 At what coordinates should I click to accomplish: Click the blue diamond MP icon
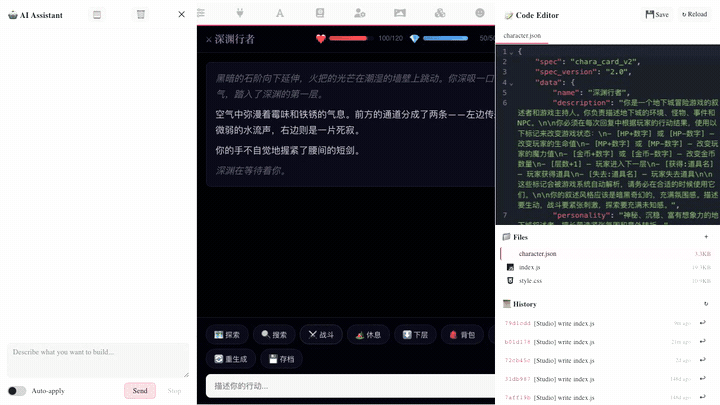coord(415,39)
